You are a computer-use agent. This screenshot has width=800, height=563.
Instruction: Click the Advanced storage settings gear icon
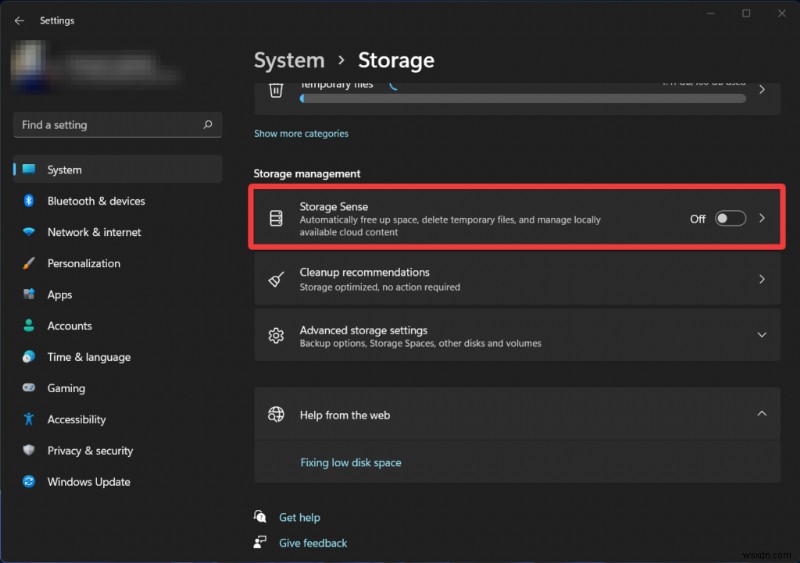coord(276,335)
